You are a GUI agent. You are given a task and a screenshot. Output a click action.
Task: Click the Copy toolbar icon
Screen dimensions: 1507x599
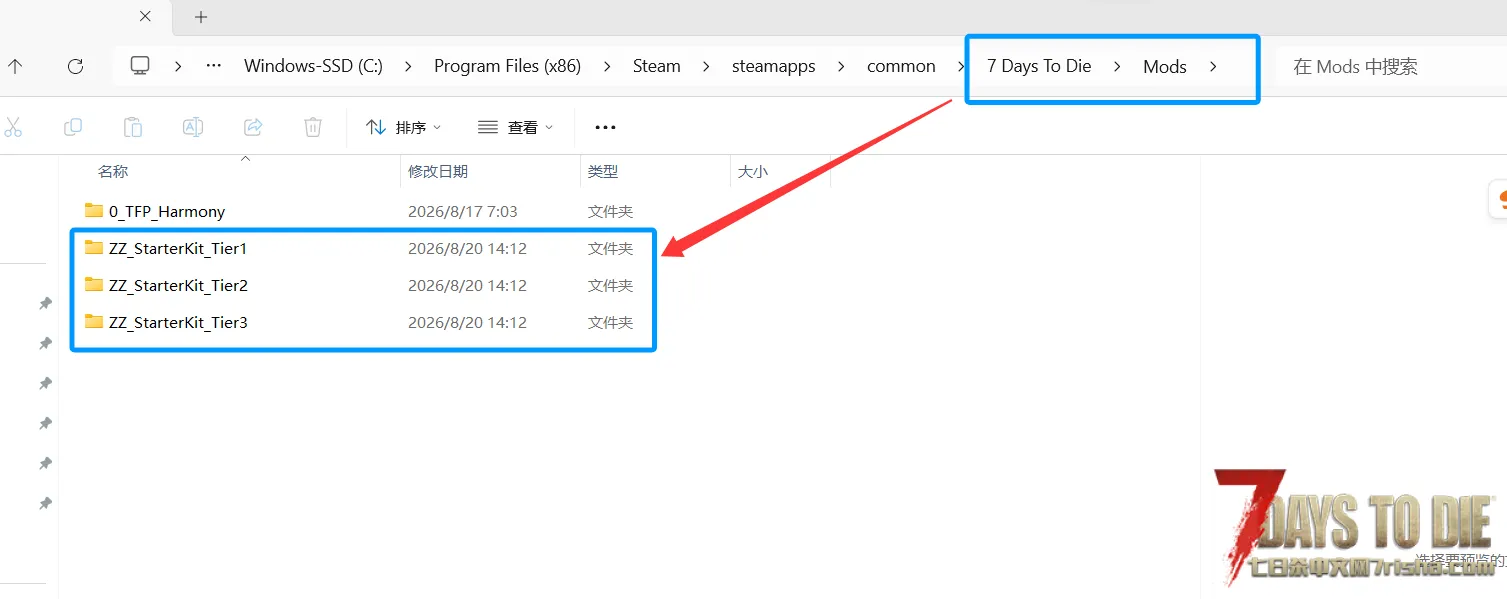pyautogui.click(x=73, y=127)
